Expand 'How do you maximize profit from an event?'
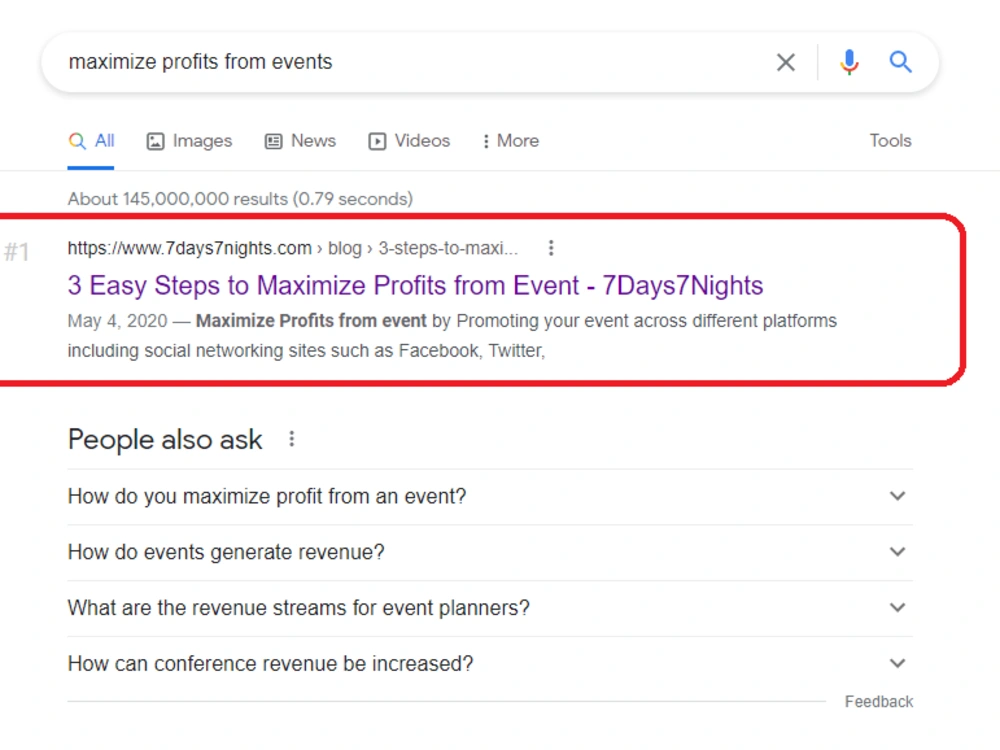The height and width of the screenshot is (750, 1000). [x=490, y=496]
